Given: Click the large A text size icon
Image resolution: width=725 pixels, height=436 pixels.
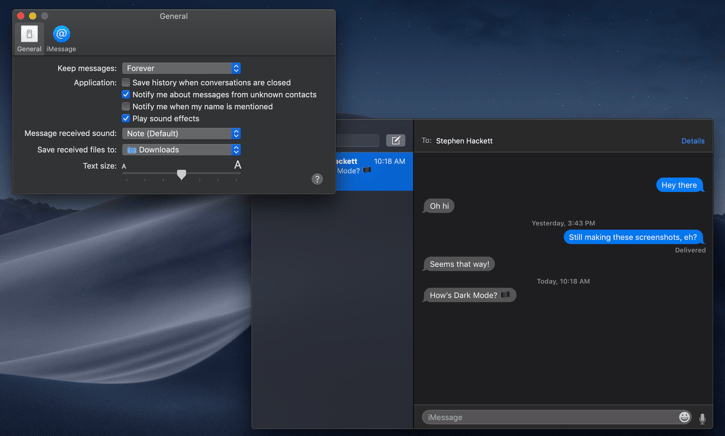Looking at the screenshot, I should 237,165.
